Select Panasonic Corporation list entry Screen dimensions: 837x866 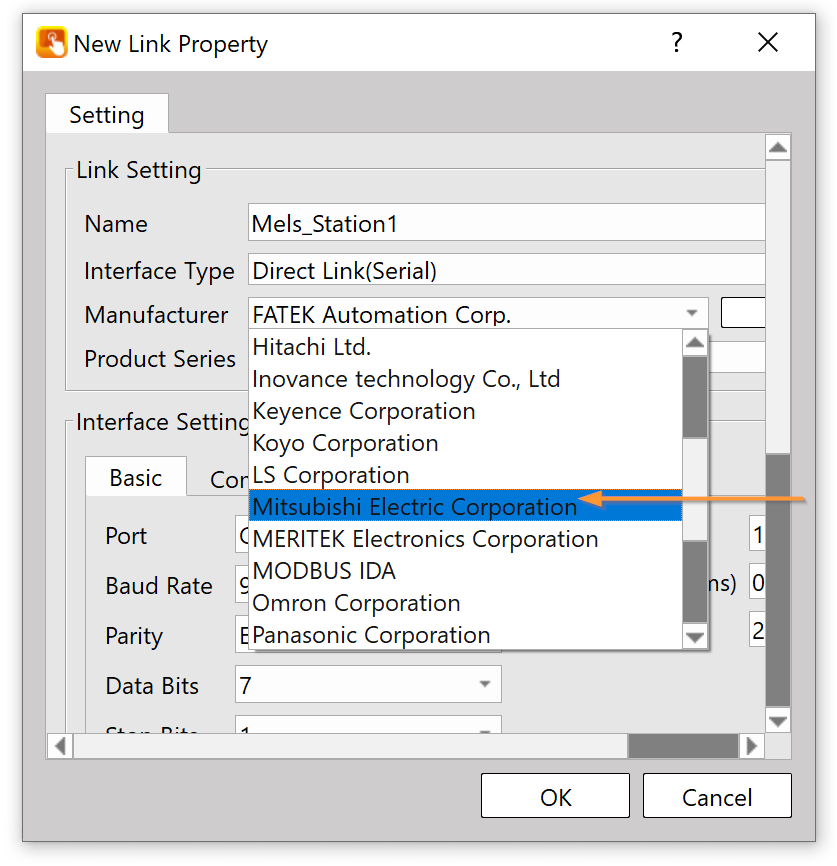[x=371, y=635]
